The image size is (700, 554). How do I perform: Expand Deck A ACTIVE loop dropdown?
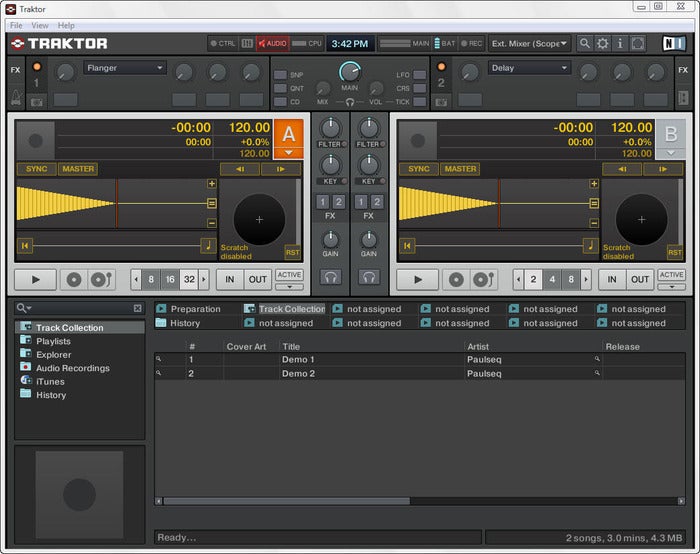click(x=289, y=287)
